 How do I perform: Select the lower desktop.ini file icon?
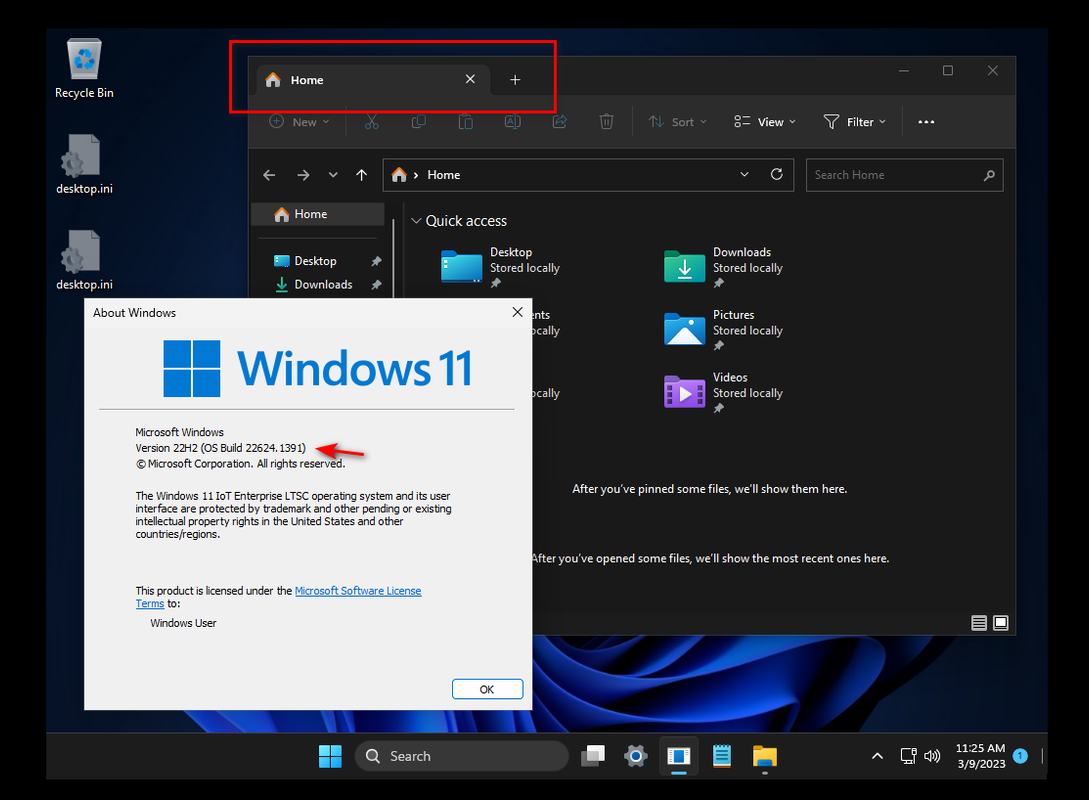click(x=84, y=260)
